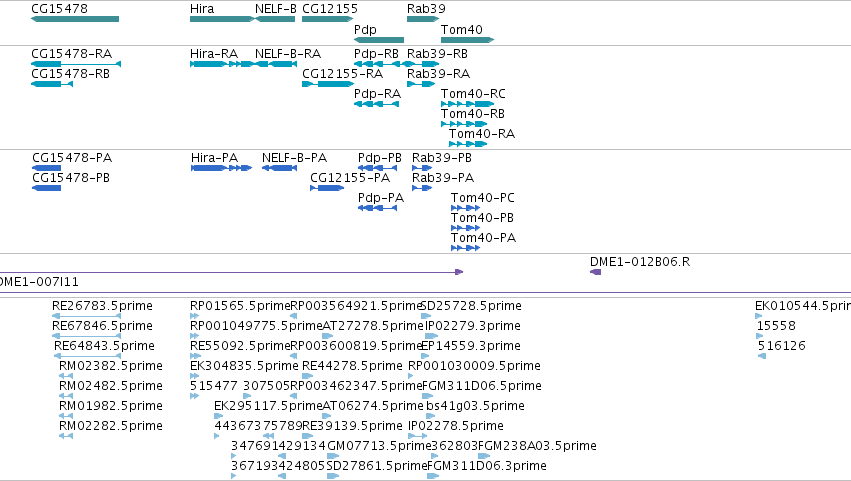Select the Tom40-PC protein label

(482, 198)
